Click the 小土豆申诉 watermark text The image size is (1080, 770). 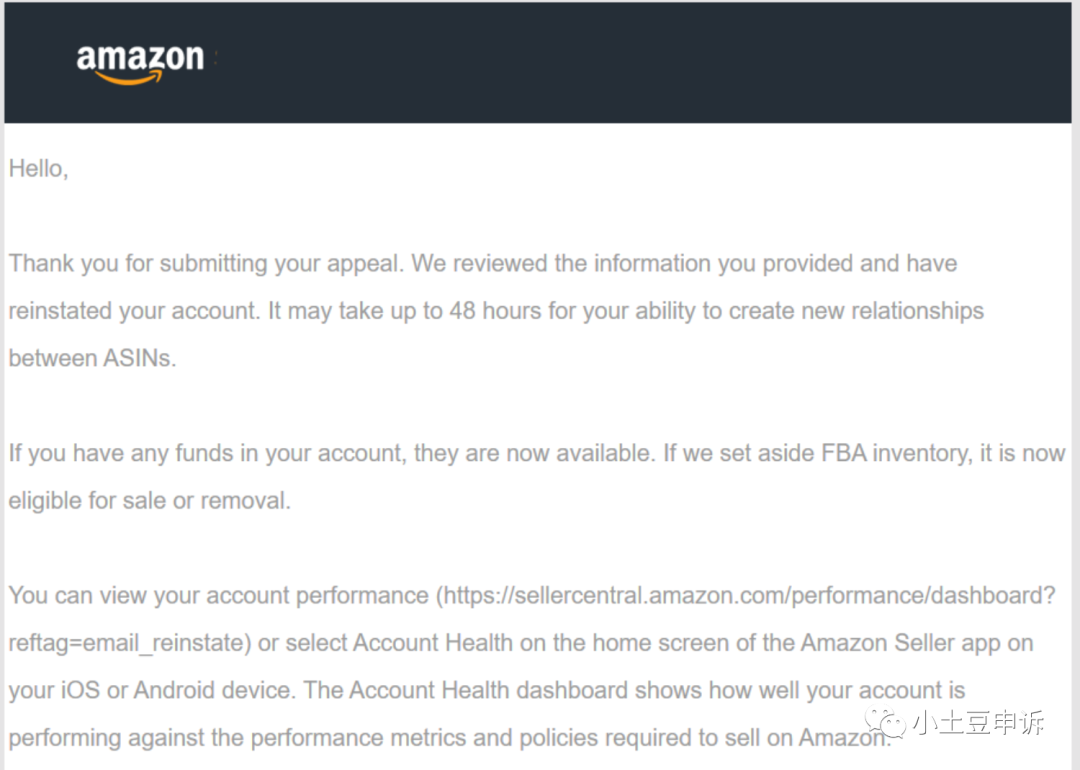(x=979, y=722)
